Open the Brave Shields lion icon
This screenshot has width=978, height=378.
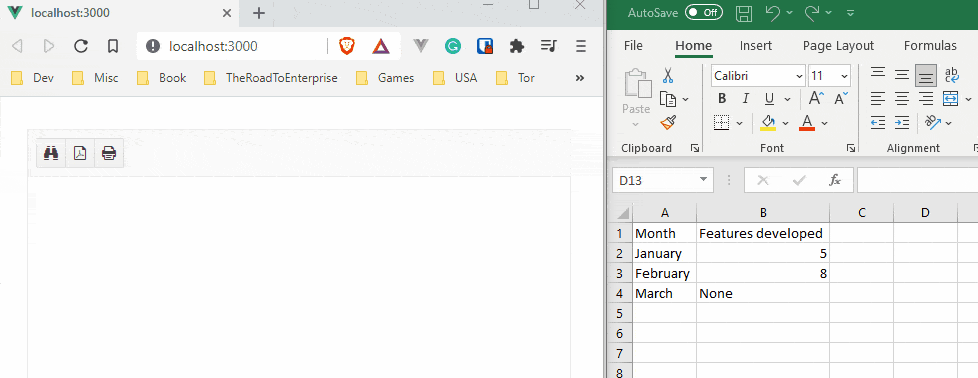[347, 46]
